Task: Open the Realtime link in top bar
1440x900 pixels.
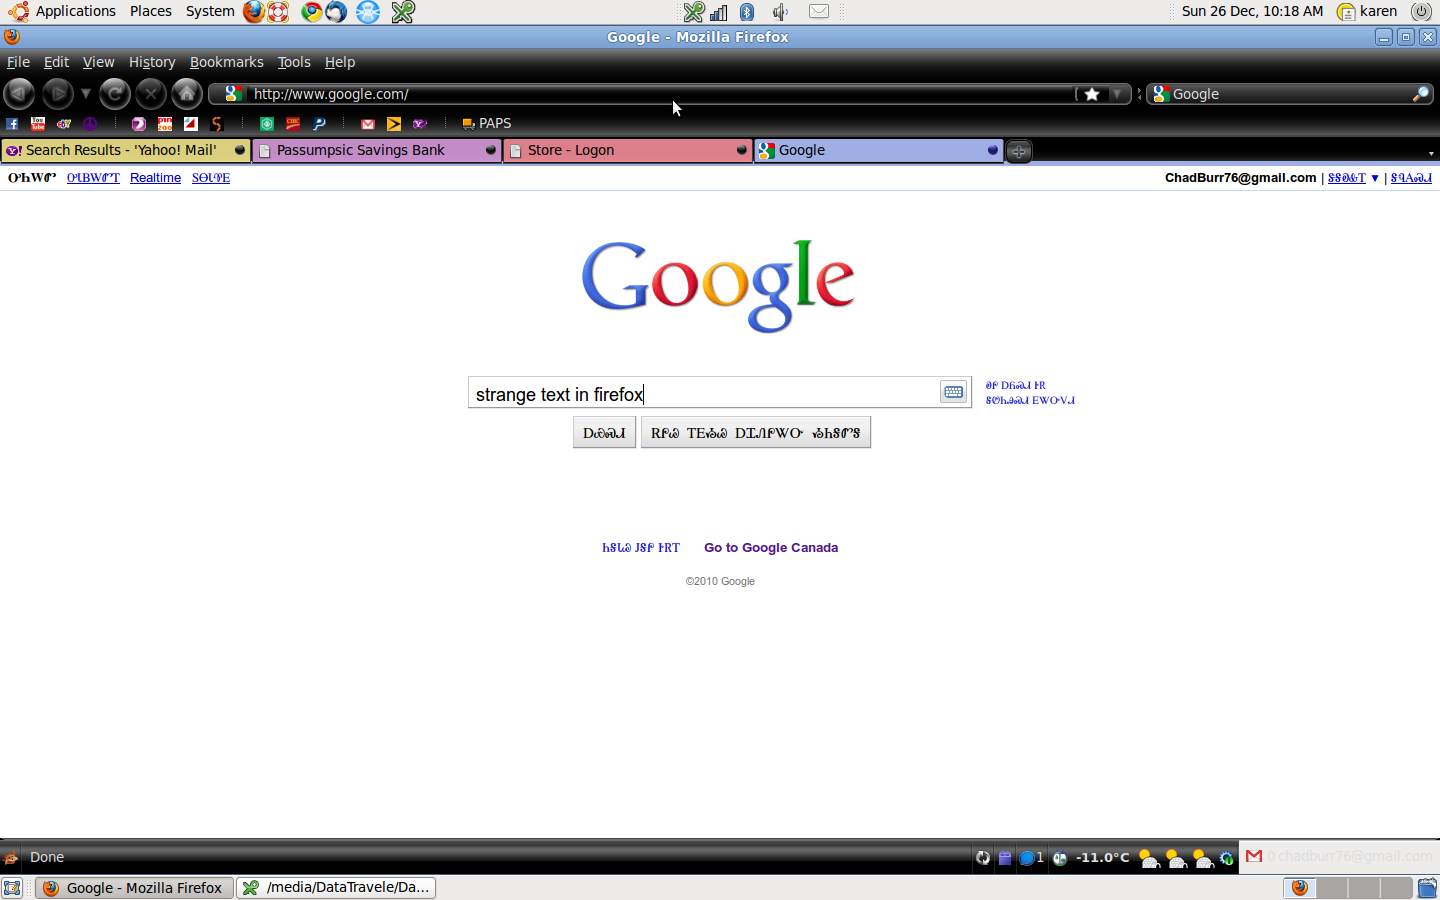Action: point(156,178)
